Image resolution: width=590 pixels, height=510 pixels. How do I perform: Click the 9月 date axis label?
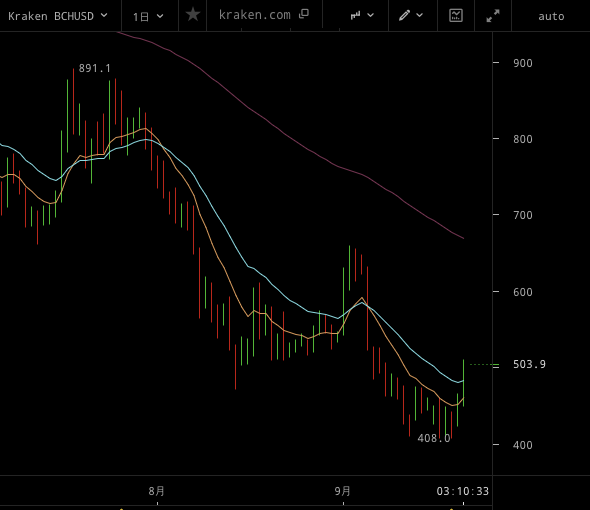(342, 491)
